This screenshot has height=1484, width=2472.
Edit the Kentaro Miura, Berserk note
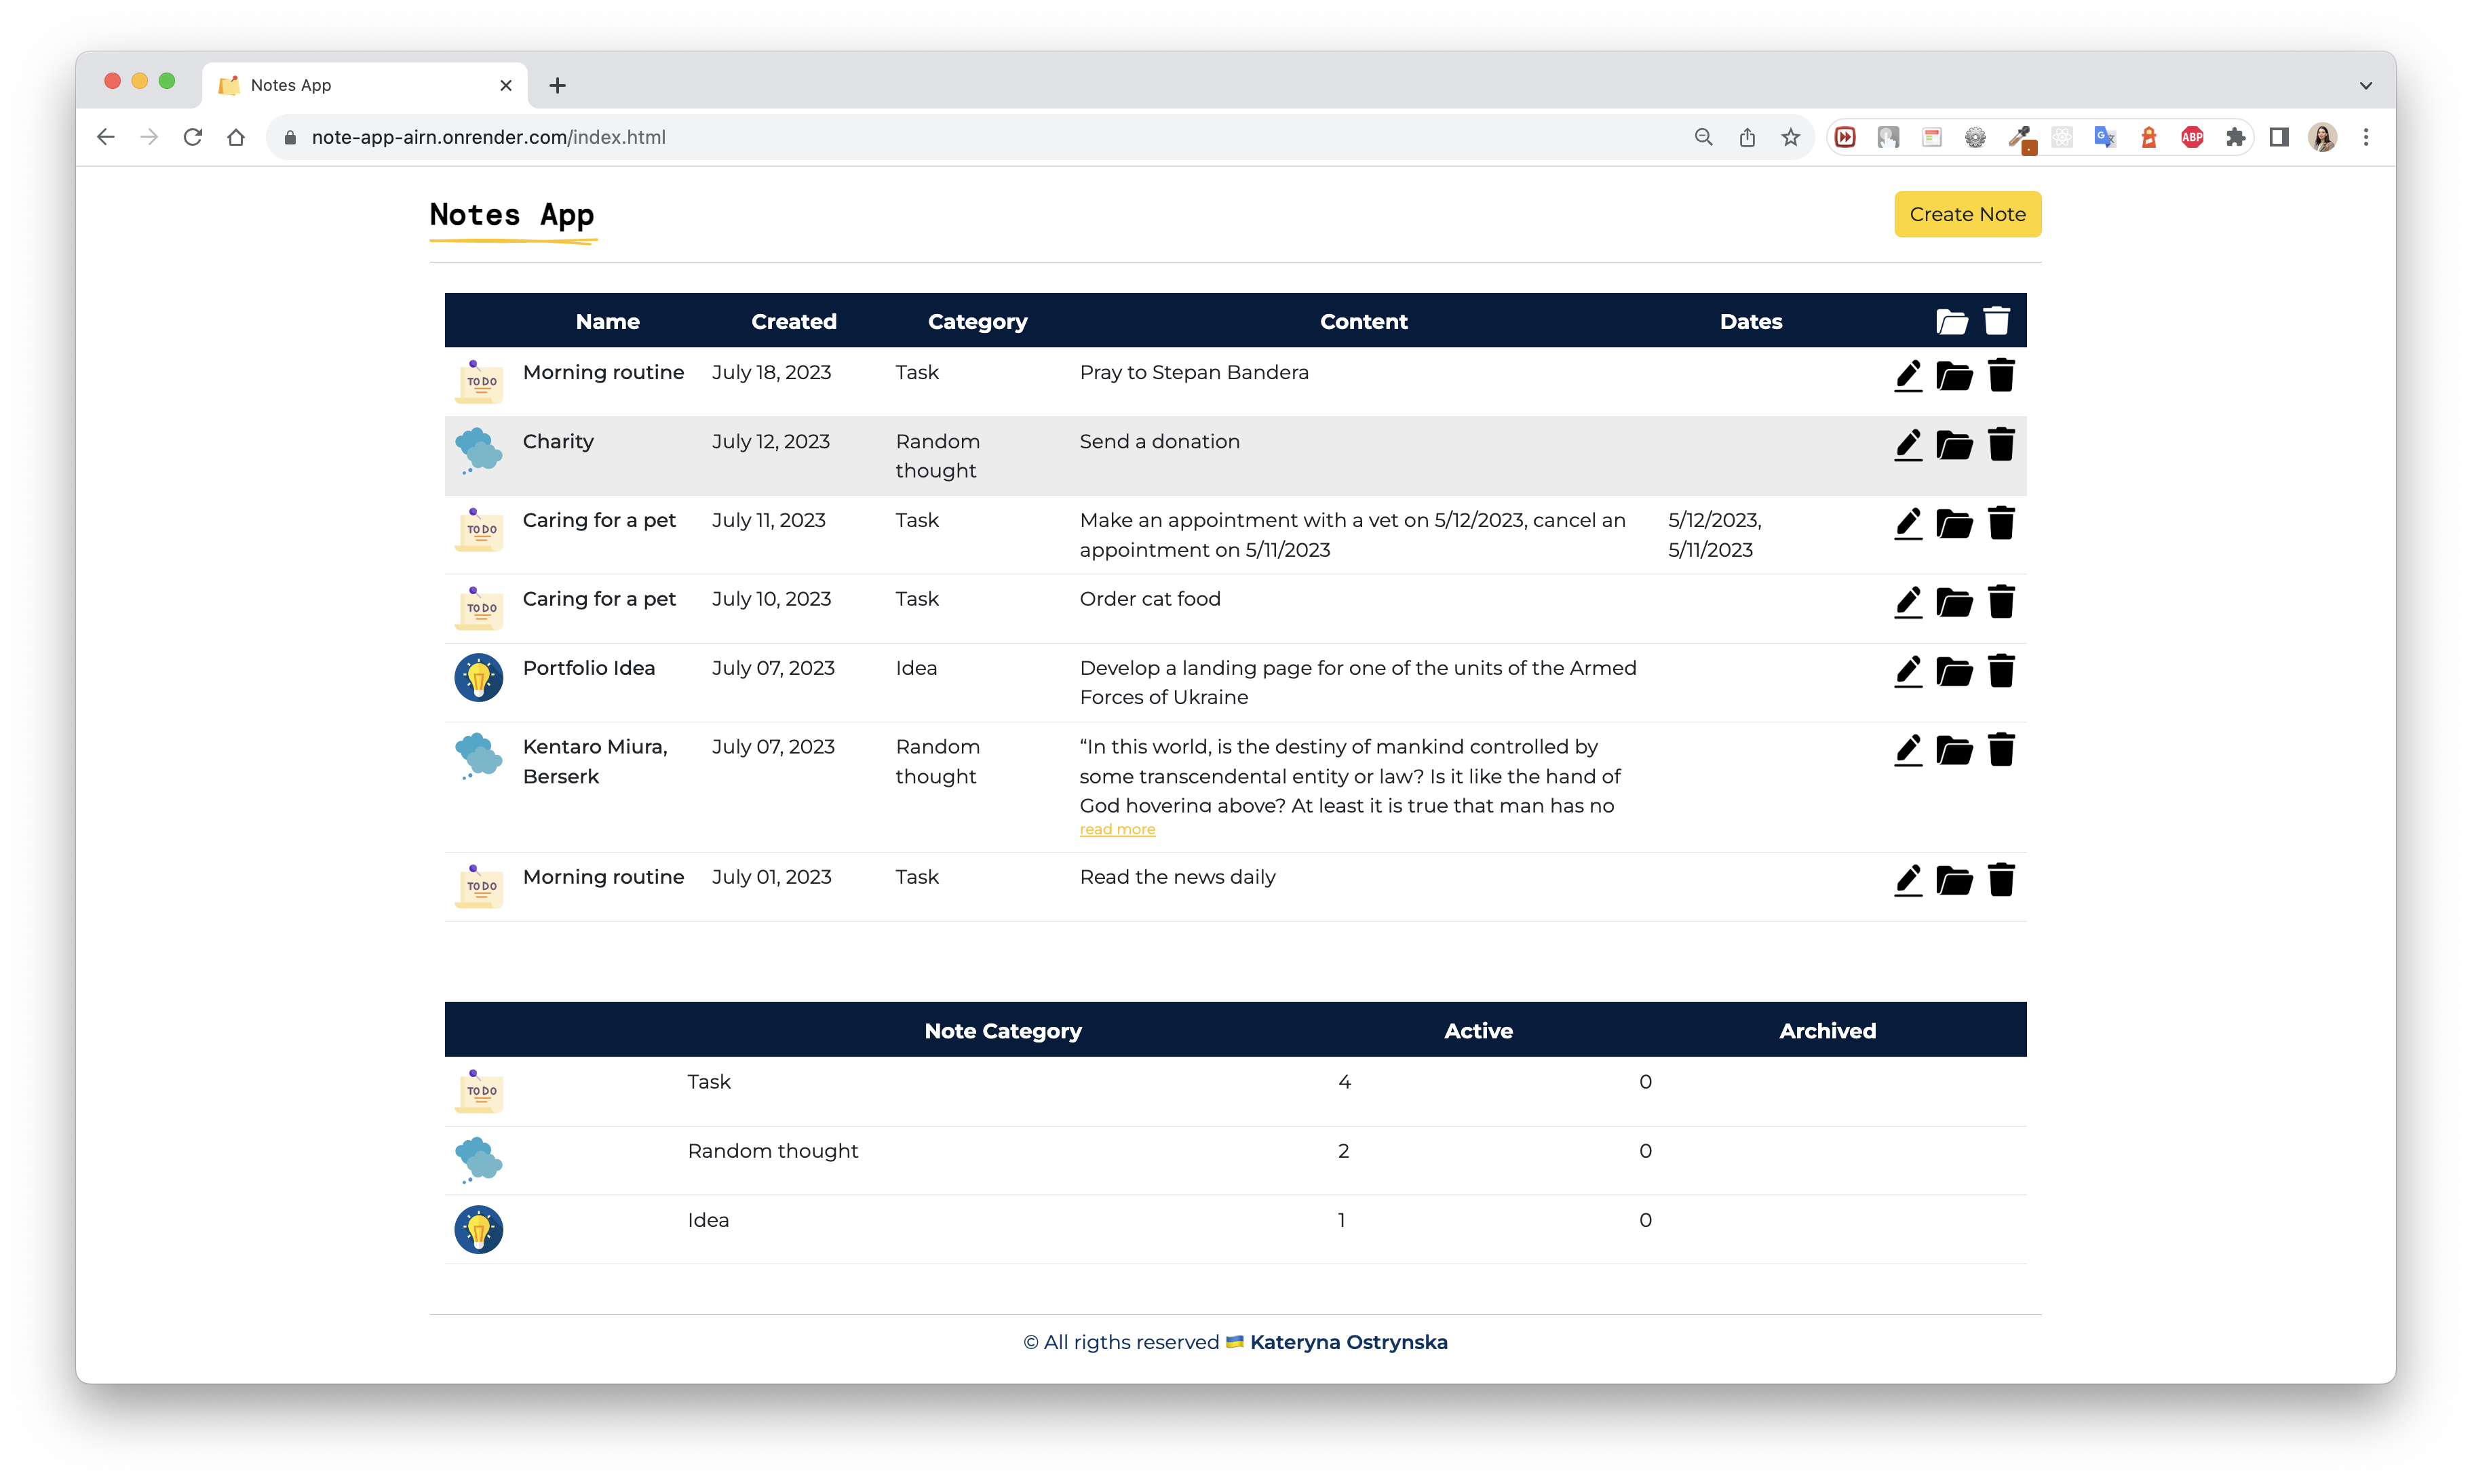[1908, 751]
